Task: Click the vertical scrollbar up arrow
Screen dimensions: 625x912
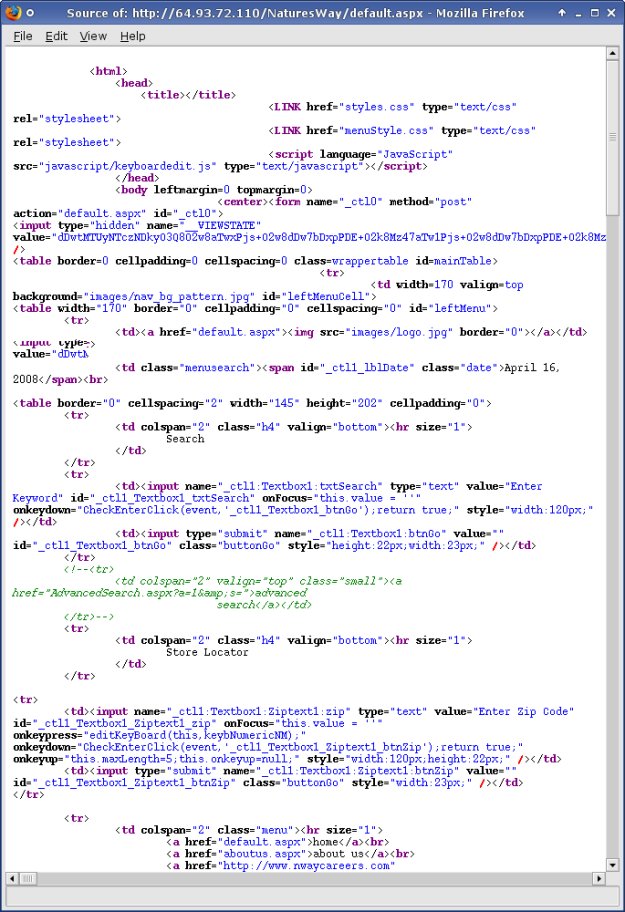Action: (612, 54)
